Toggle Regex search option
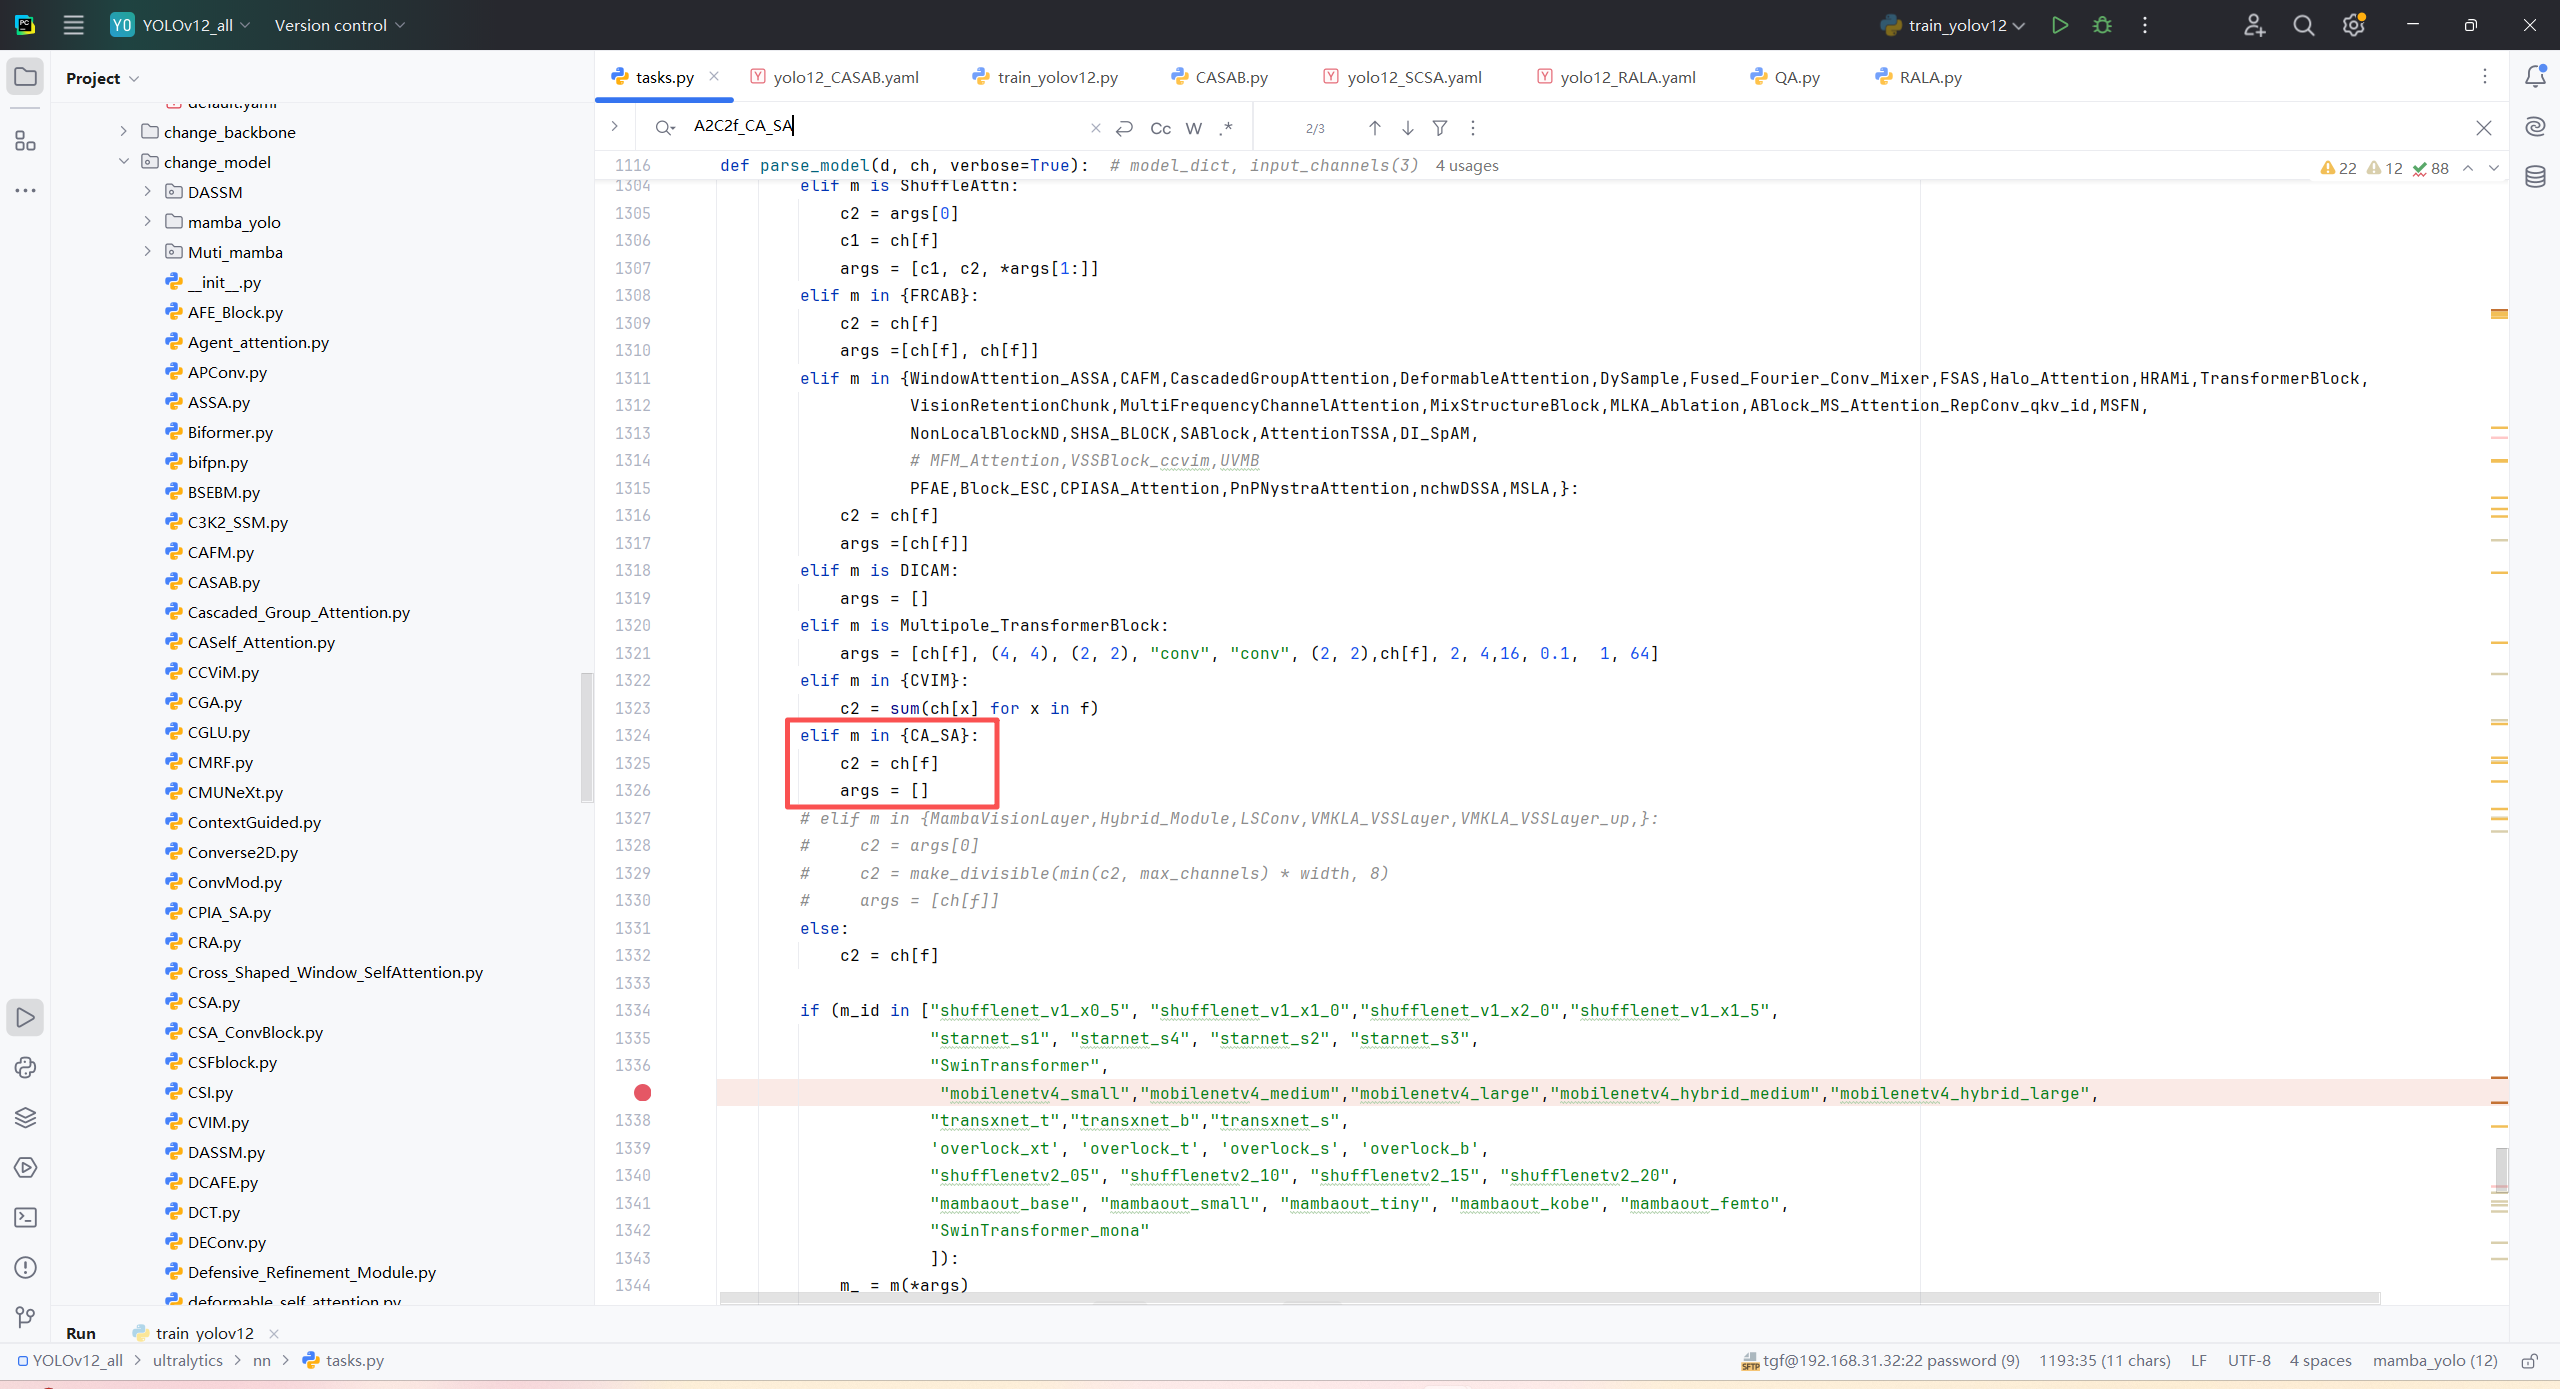Viewport: 2560px width, 1389px height. [x=1226, y=128]
